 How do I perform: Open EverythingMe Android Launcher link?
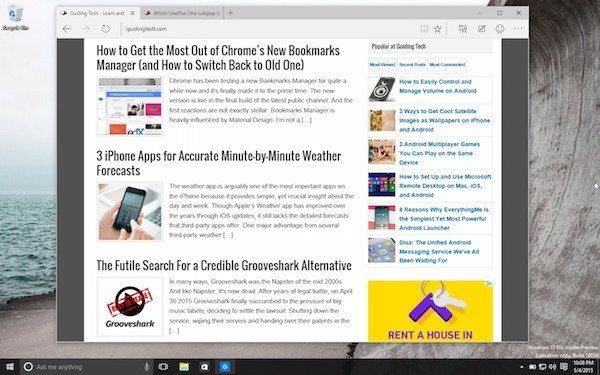pyautogui.click(x=444, y=218)
